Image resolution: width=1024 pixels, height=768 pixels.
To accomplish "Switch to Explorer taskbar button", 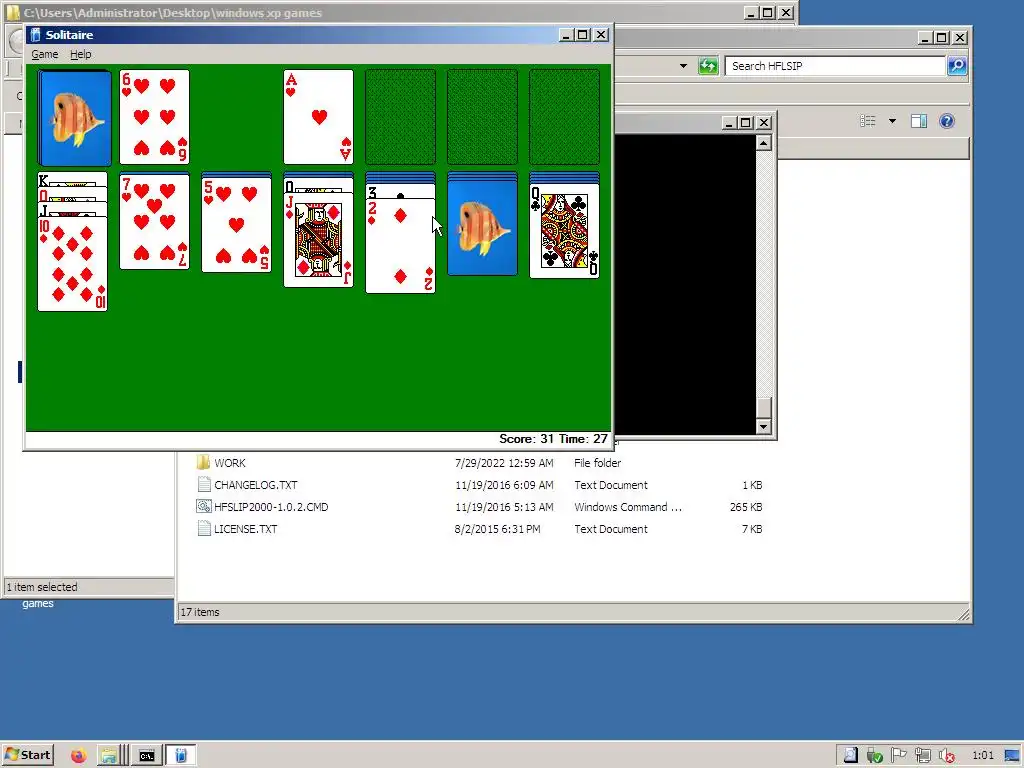I will coord(112,756).
